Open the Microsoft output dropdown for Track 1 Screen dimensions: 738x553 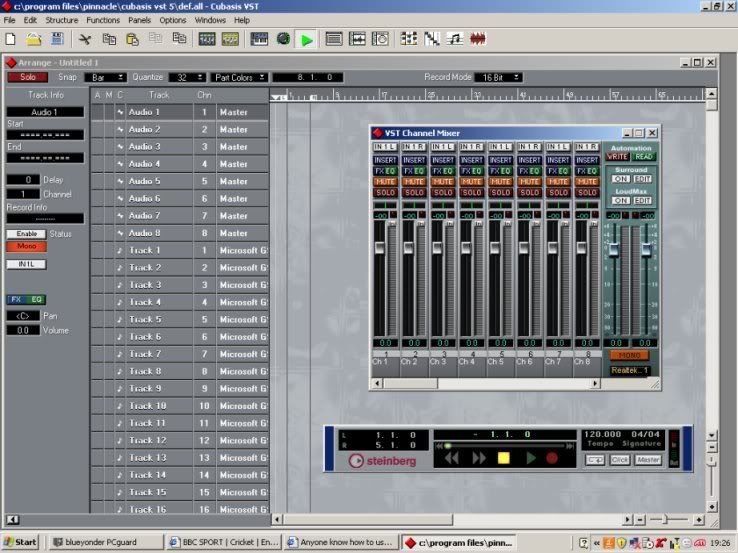242,251
